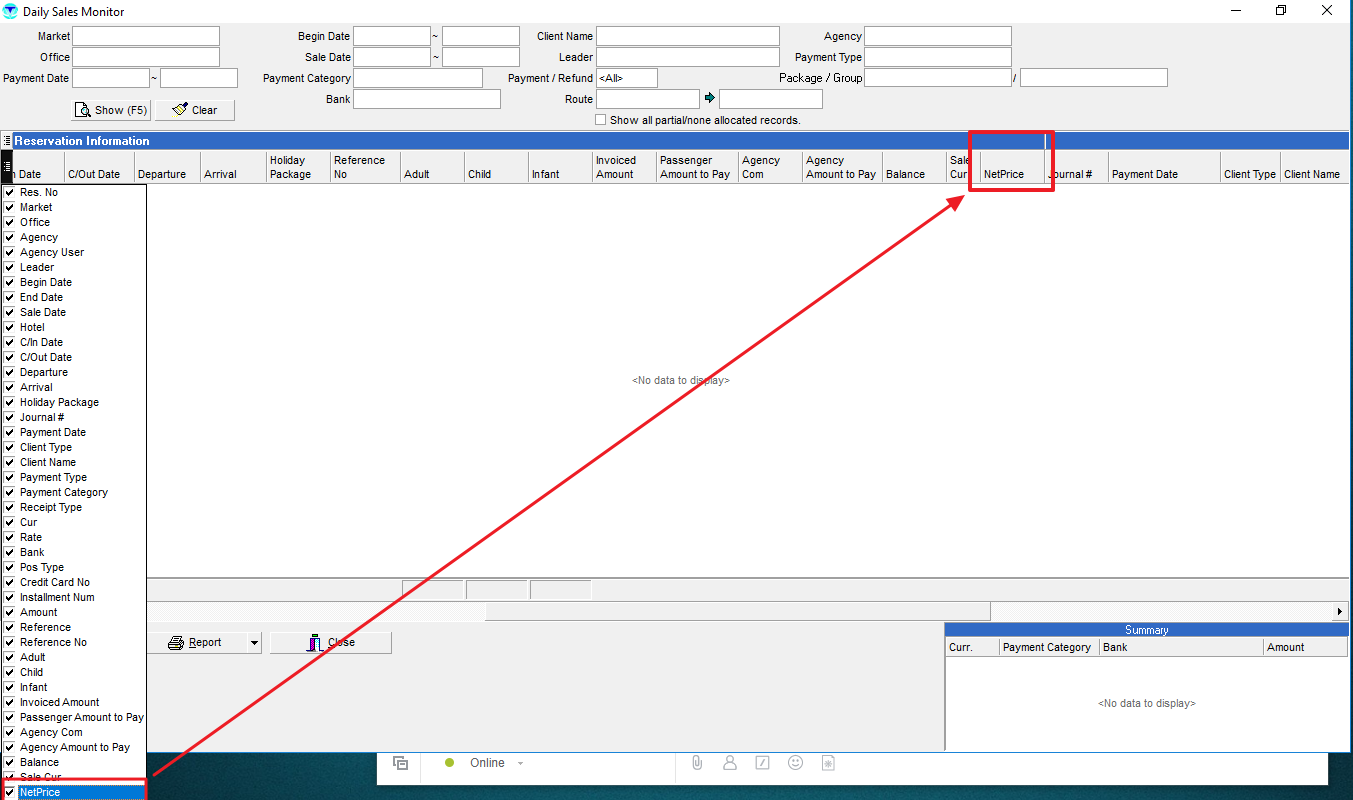Click the Payment Type input field
This screenshot has width=1353, height=800.
[938, 57]
